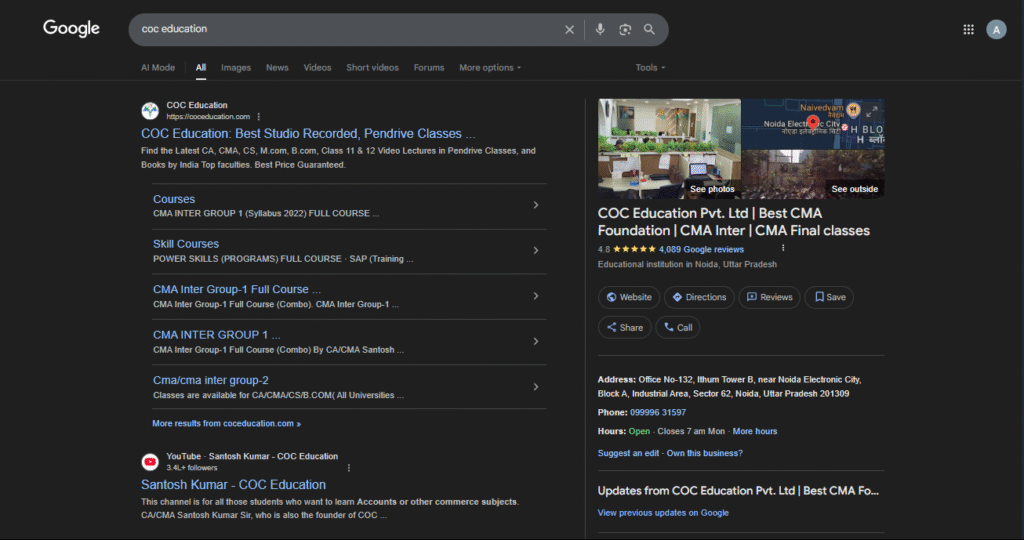
Task: Start voice search with microphone icon
Action: (x=600, y=30)
